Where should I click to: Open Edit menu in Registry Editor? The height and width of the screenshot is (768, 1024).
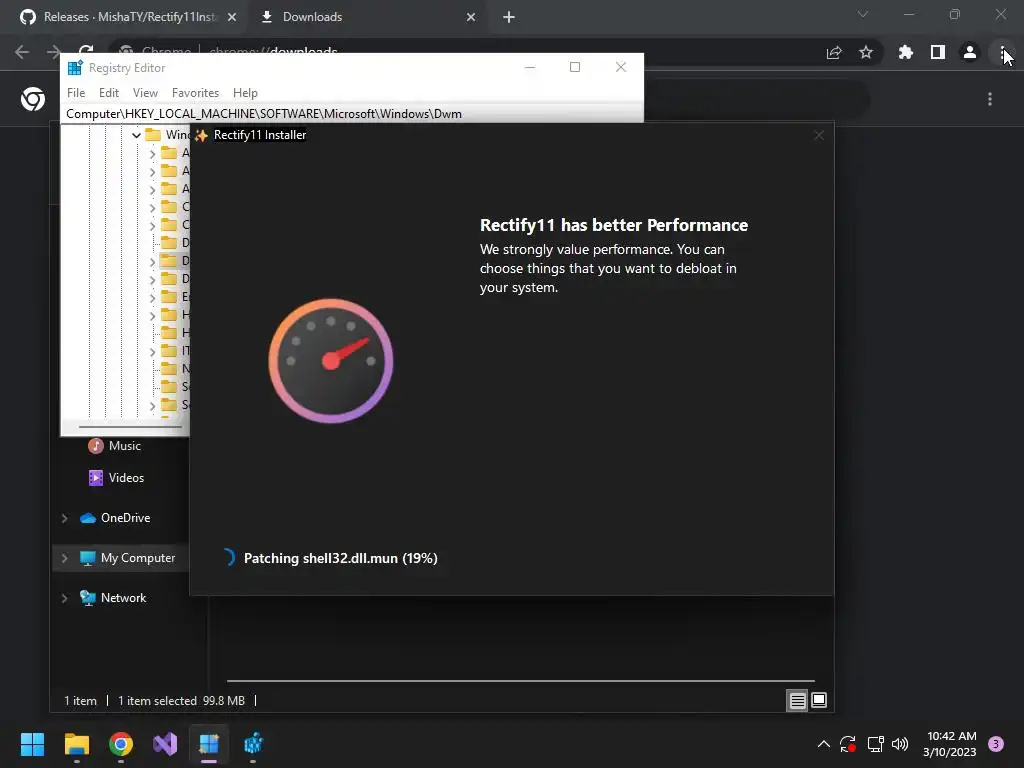point(108,93)
